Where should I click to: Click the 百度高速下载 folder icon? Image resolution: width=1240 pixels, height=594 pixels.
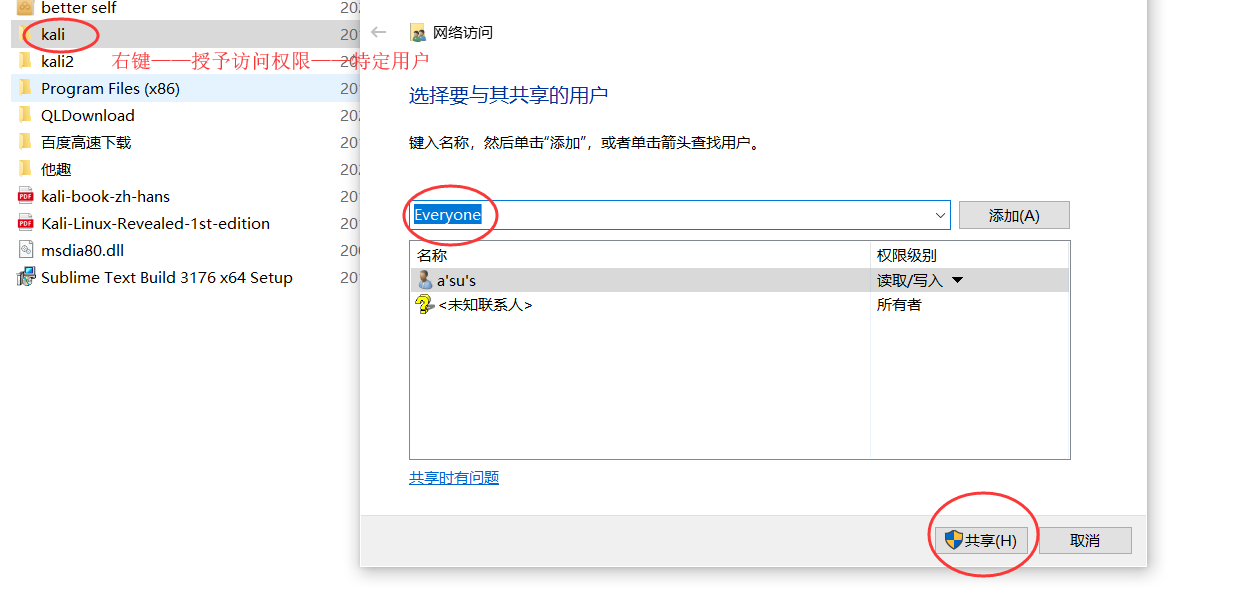pyautogui.click(x=26, y=142)
